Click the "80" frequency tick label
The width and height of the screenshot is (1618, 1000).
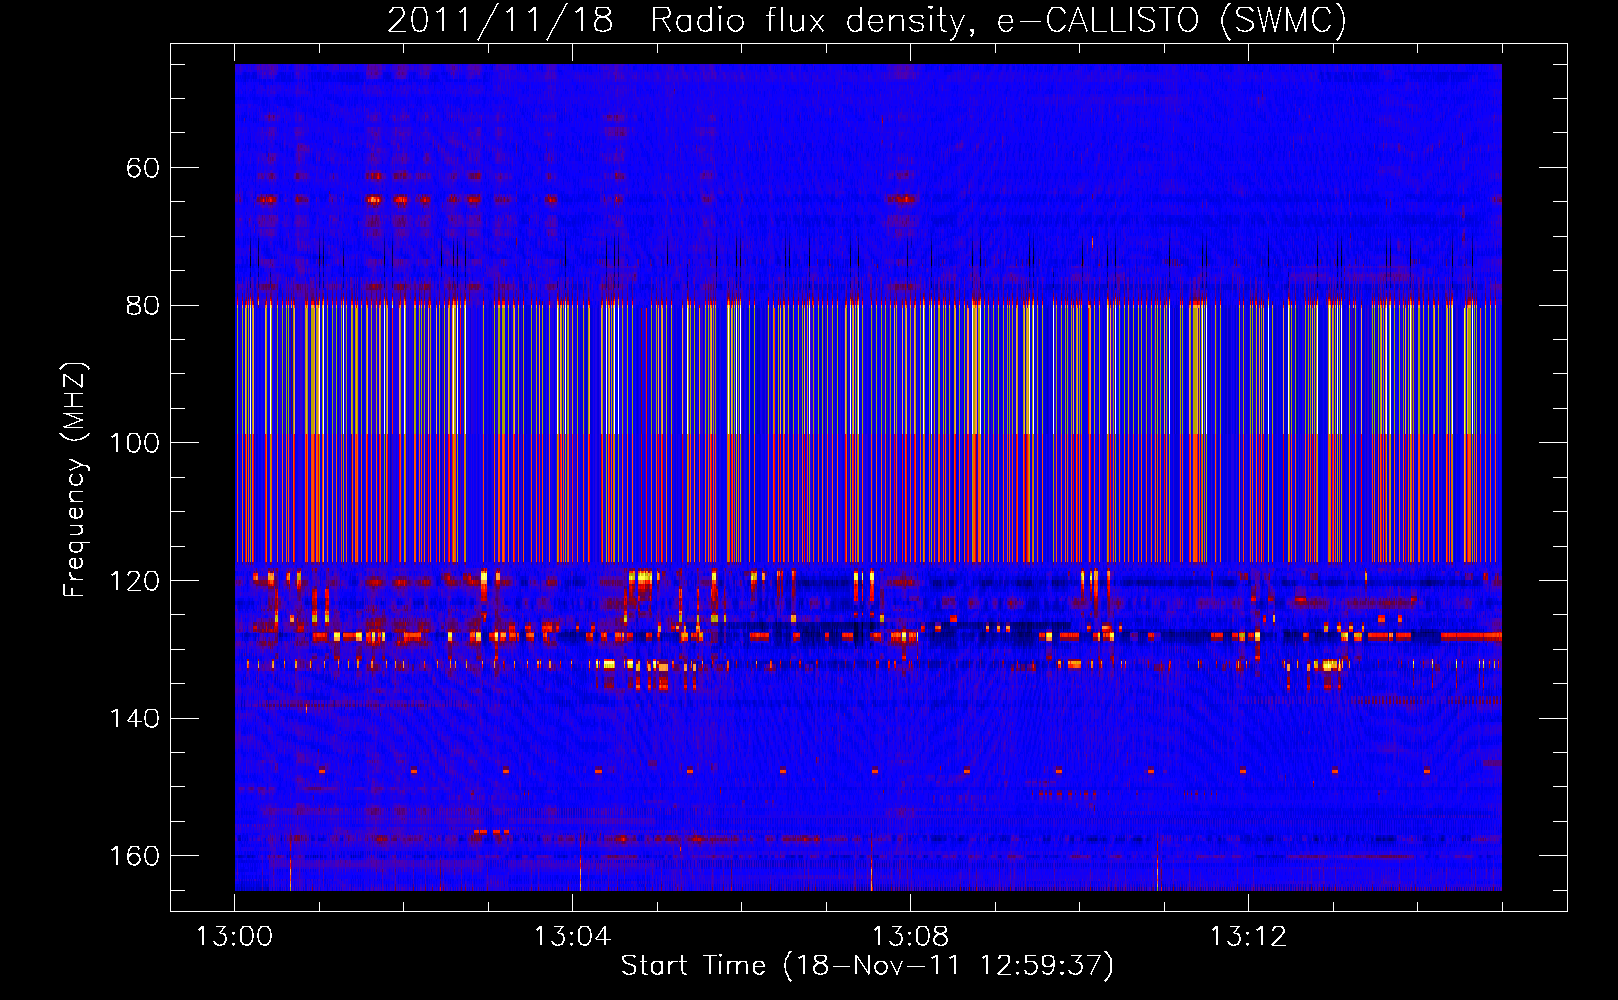143,305
